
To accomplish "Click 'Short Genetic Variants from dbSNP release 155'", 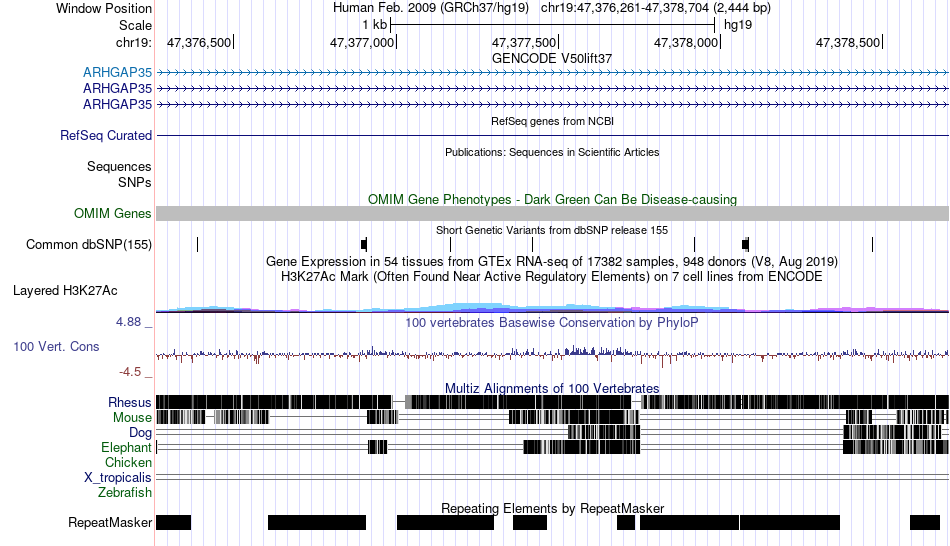I will click(x=552, y=230).
